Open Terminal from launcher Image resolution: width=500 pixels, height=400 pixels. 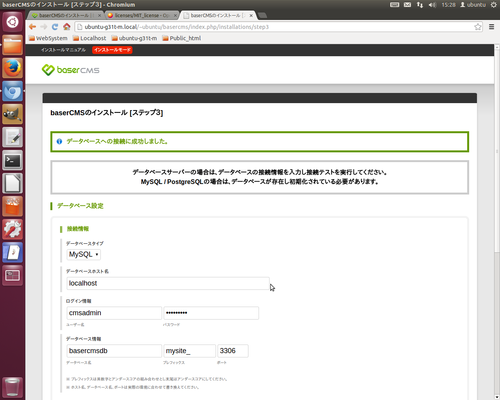(13, 160)
